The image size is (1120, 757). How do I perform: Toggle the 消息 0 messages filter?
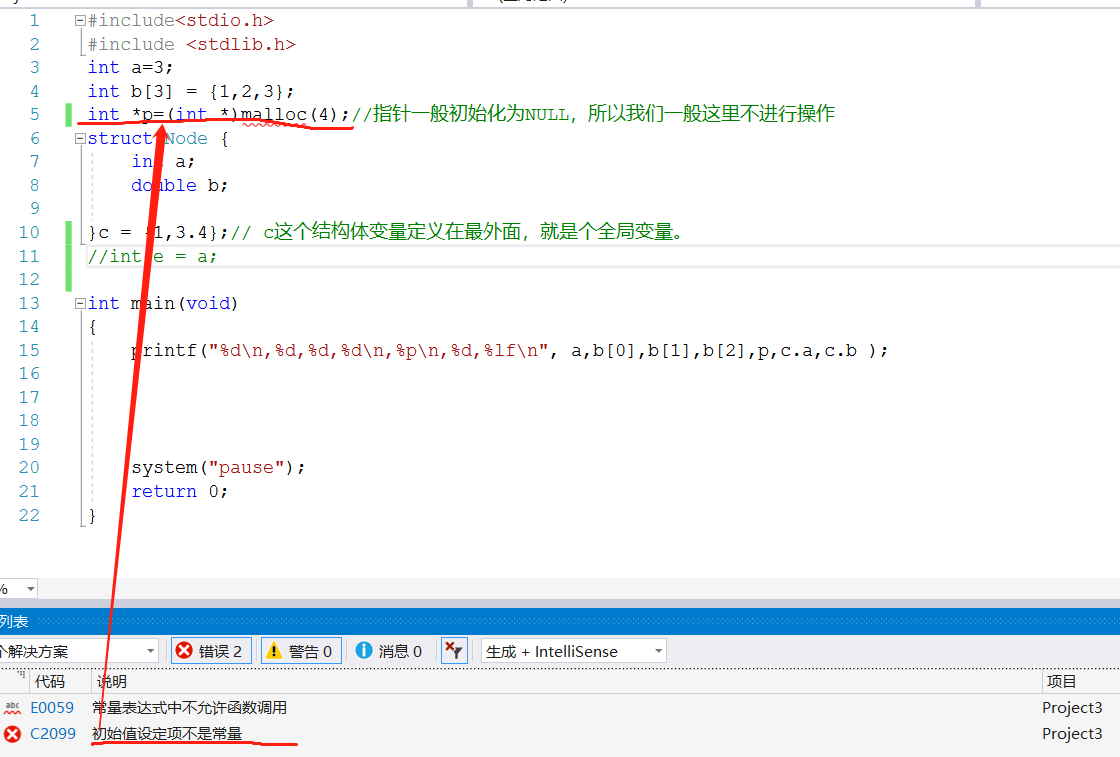[x=389, y=651]
